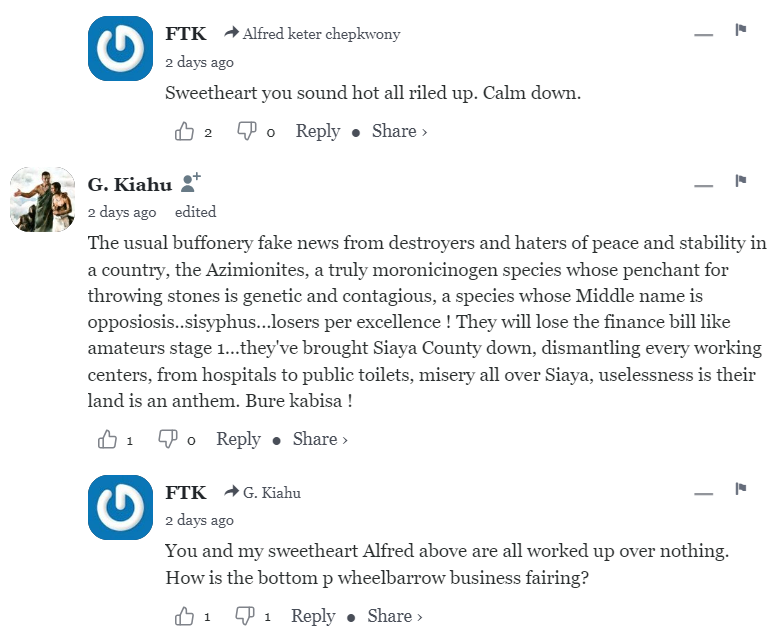The image size is (777, 632).
Task: Upvote FTK's wheelbarrow business reply
Action: pos(185,616)
